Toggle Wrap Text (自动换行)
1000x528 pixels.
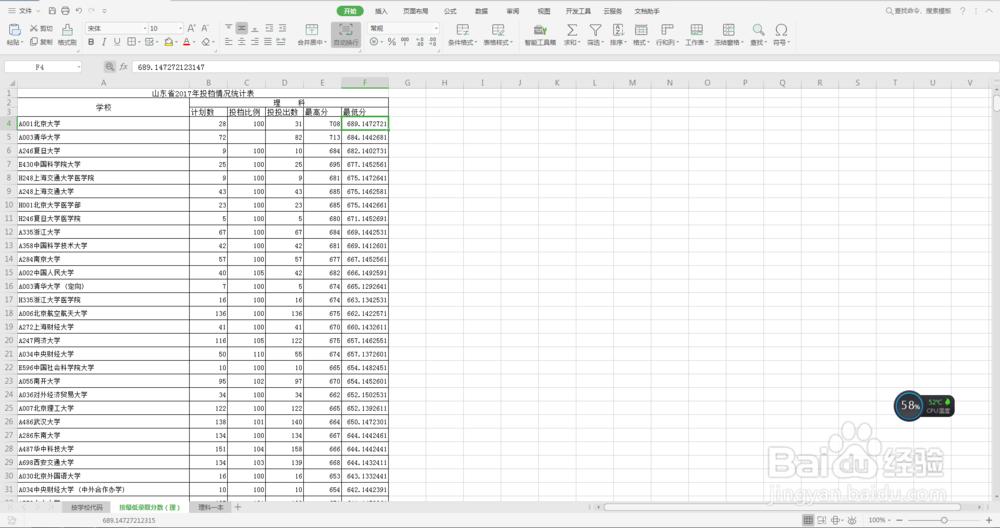click(346, 34)
